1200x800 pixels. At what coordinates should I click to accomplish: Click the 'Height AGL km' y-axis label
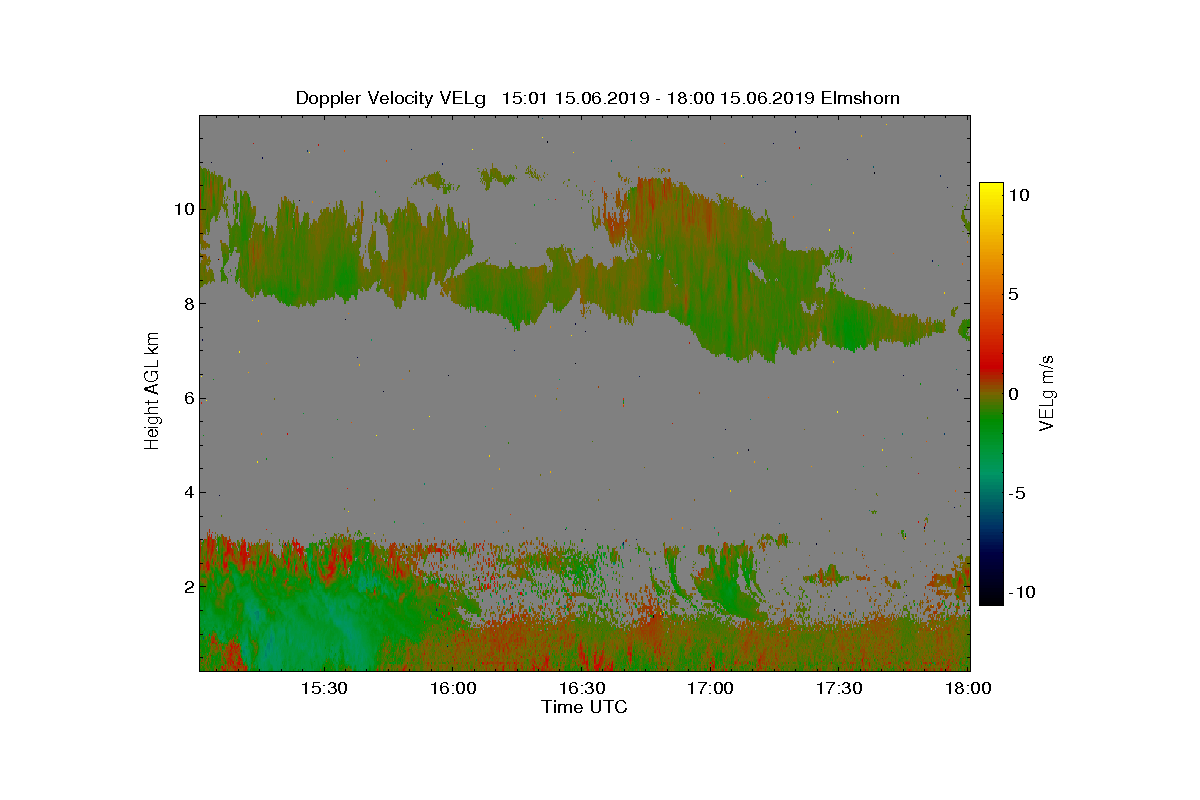point(152,392)
